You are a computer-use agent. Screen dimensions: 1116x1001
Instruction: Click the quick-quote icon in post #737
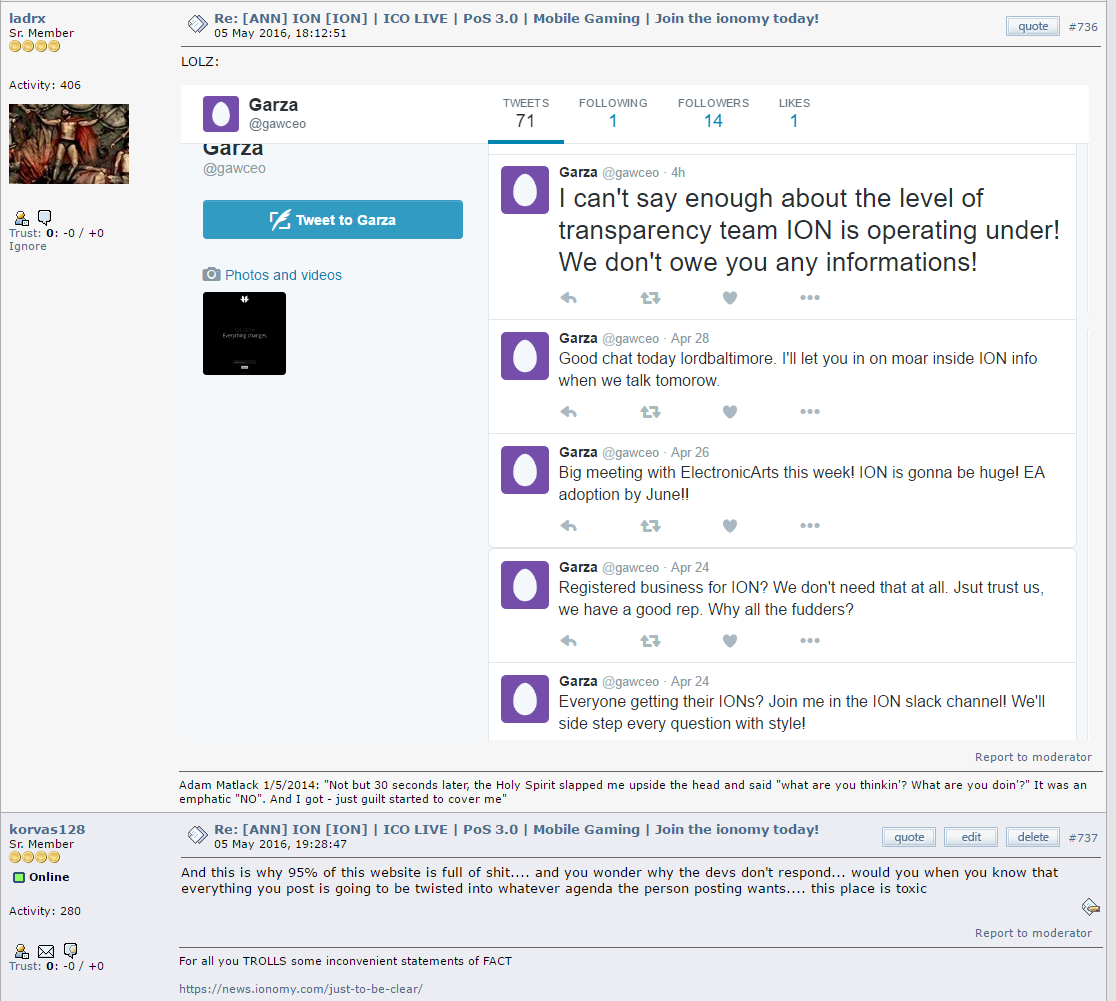tap(1090, 906)
